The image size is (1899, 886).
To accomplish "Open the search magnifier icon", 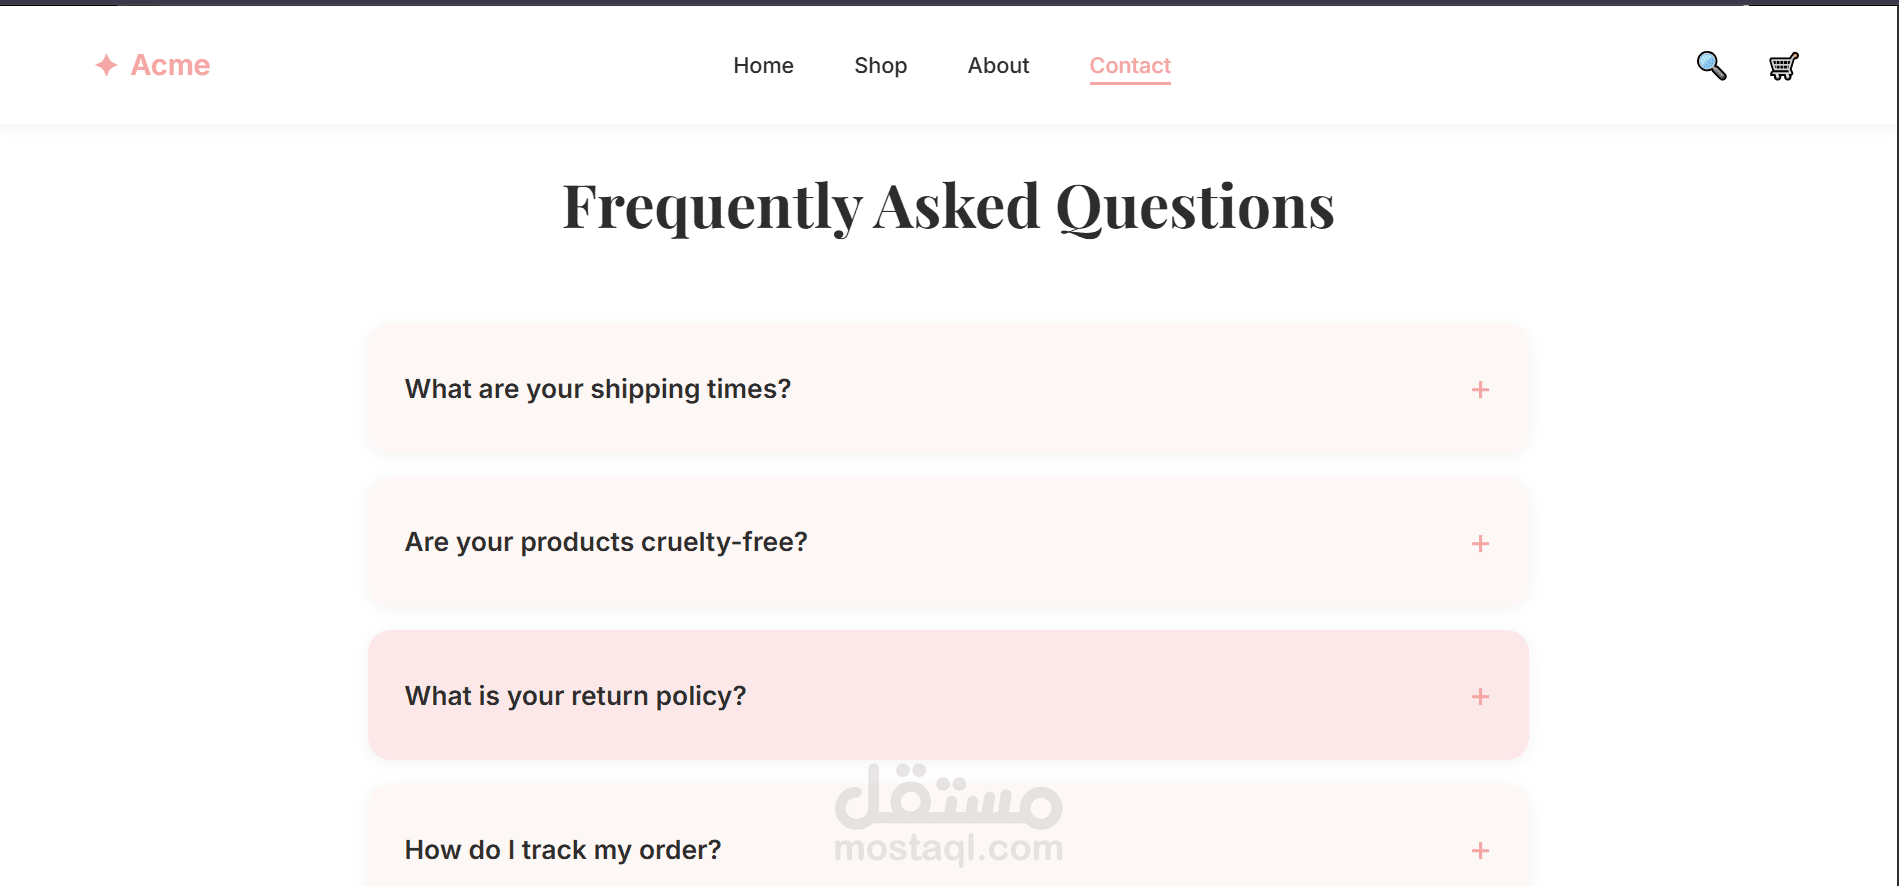I will click(x=1711, y=66).
